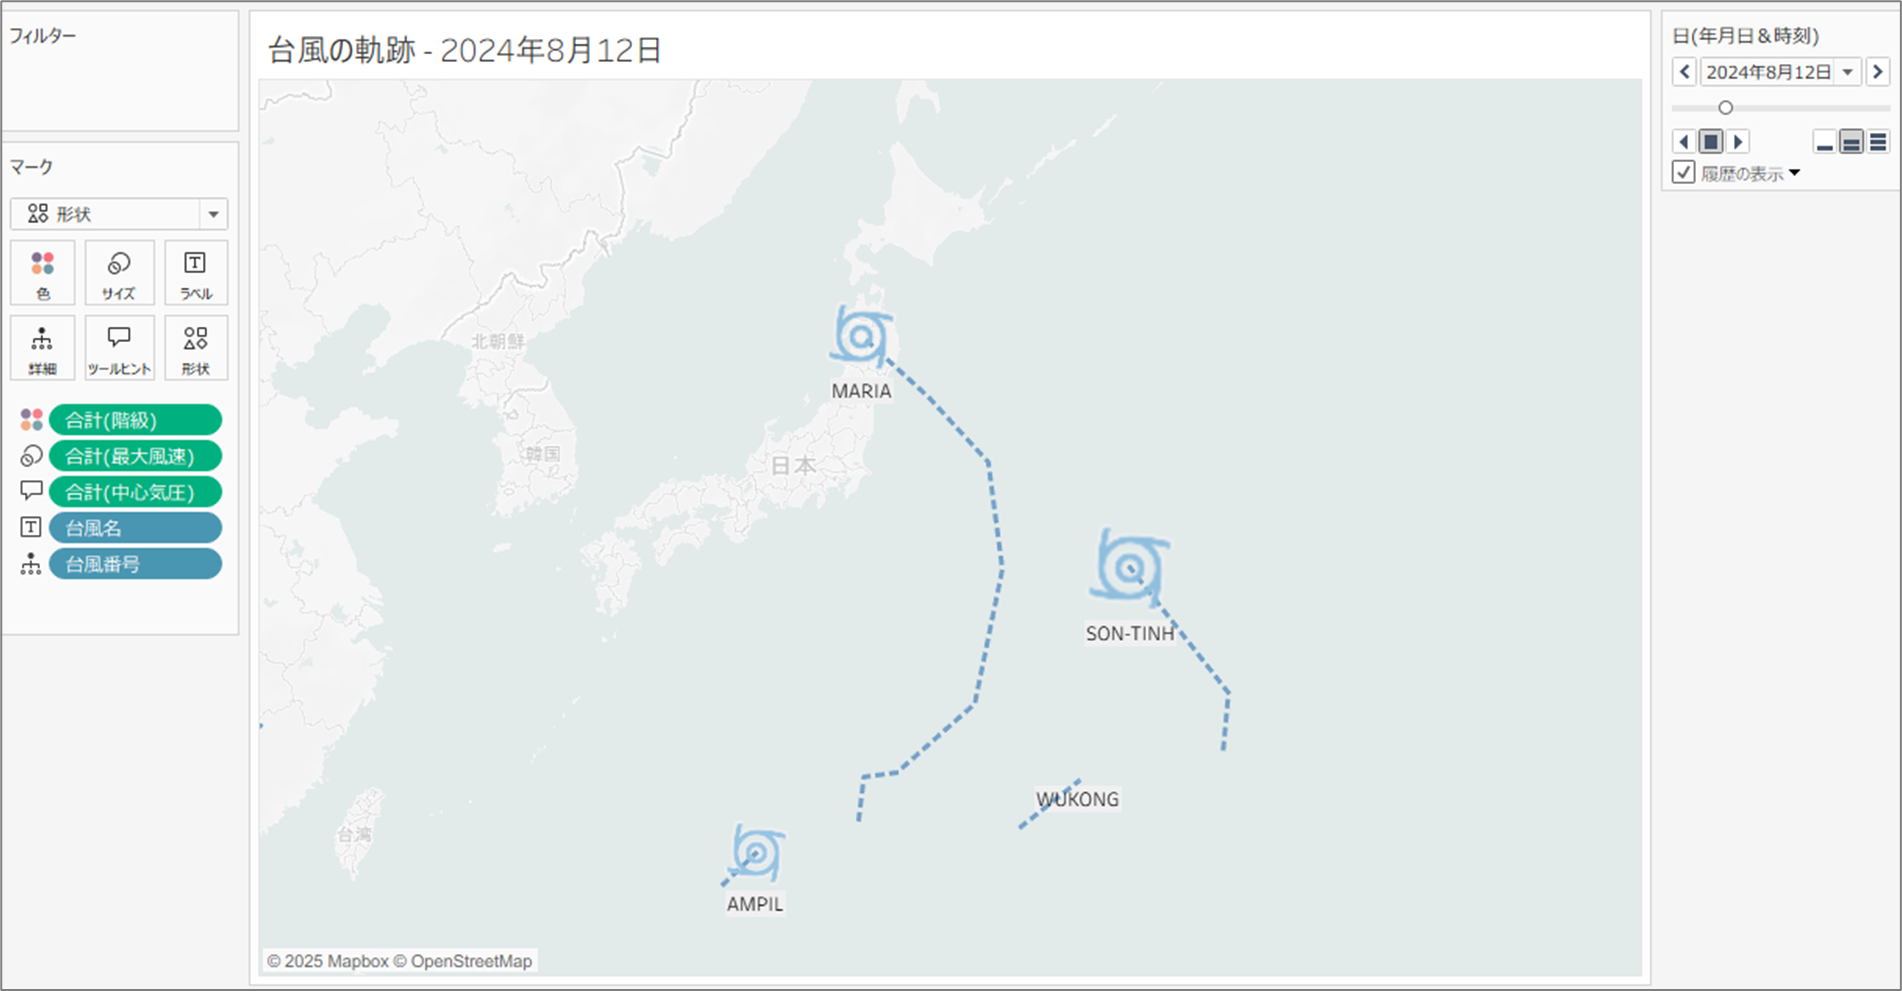Play the animation forward

[1738, 142]
